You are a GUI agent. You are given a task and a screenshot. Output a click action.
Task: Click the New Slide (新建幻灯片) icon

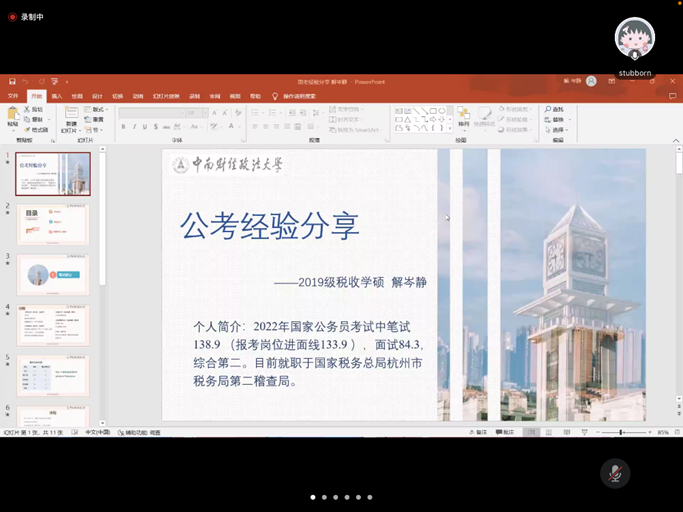[x=71, y=116]
